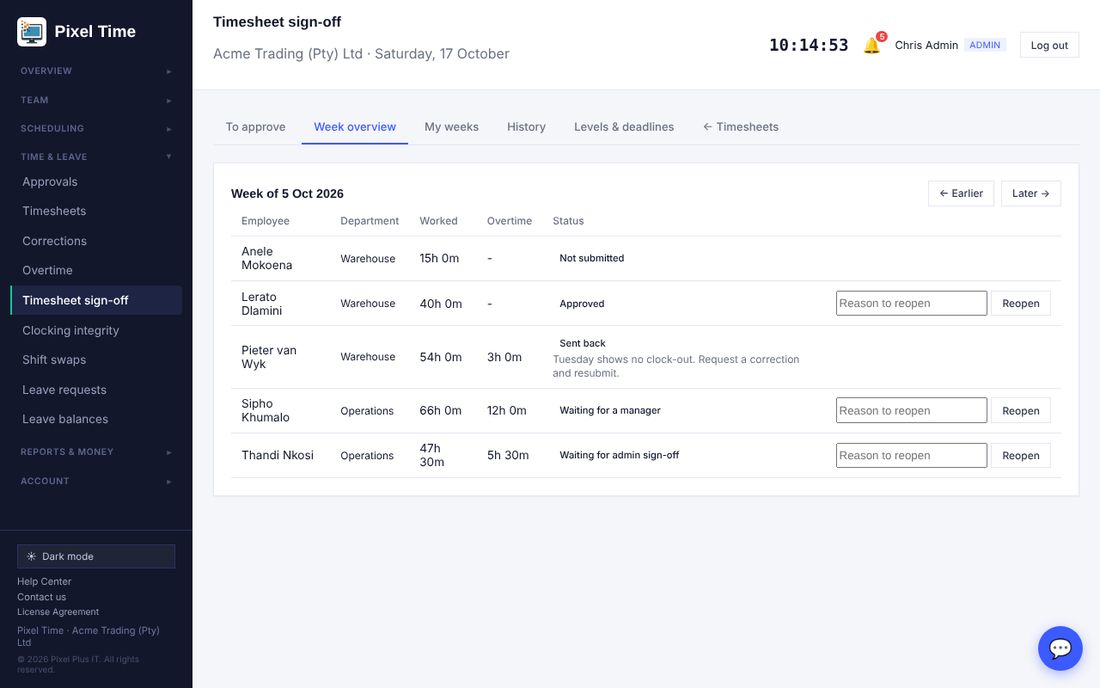The height and width of the screenshot is (688, 1100).
Task: Open the notifications bell icon
Action: click(x=872, y=46)
